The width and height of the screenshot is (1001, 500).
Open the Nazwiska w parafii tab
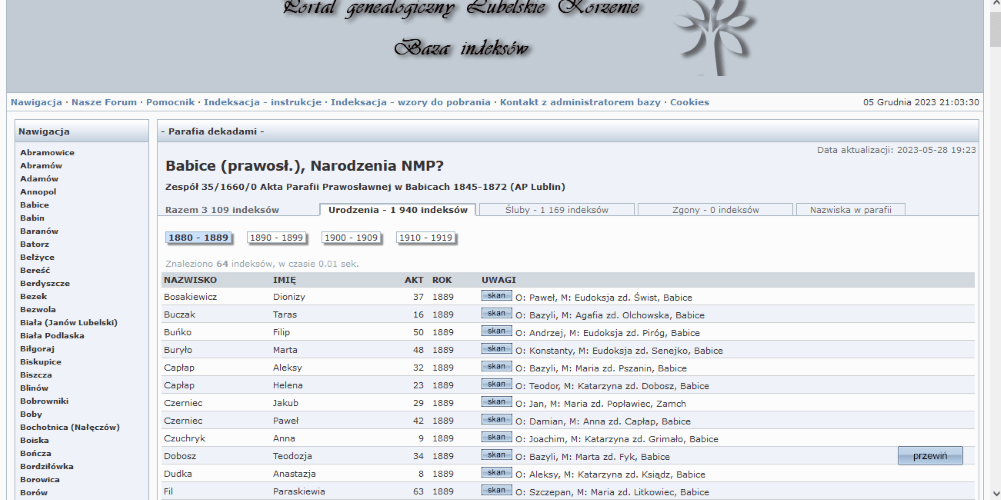[x=850, y=210]
